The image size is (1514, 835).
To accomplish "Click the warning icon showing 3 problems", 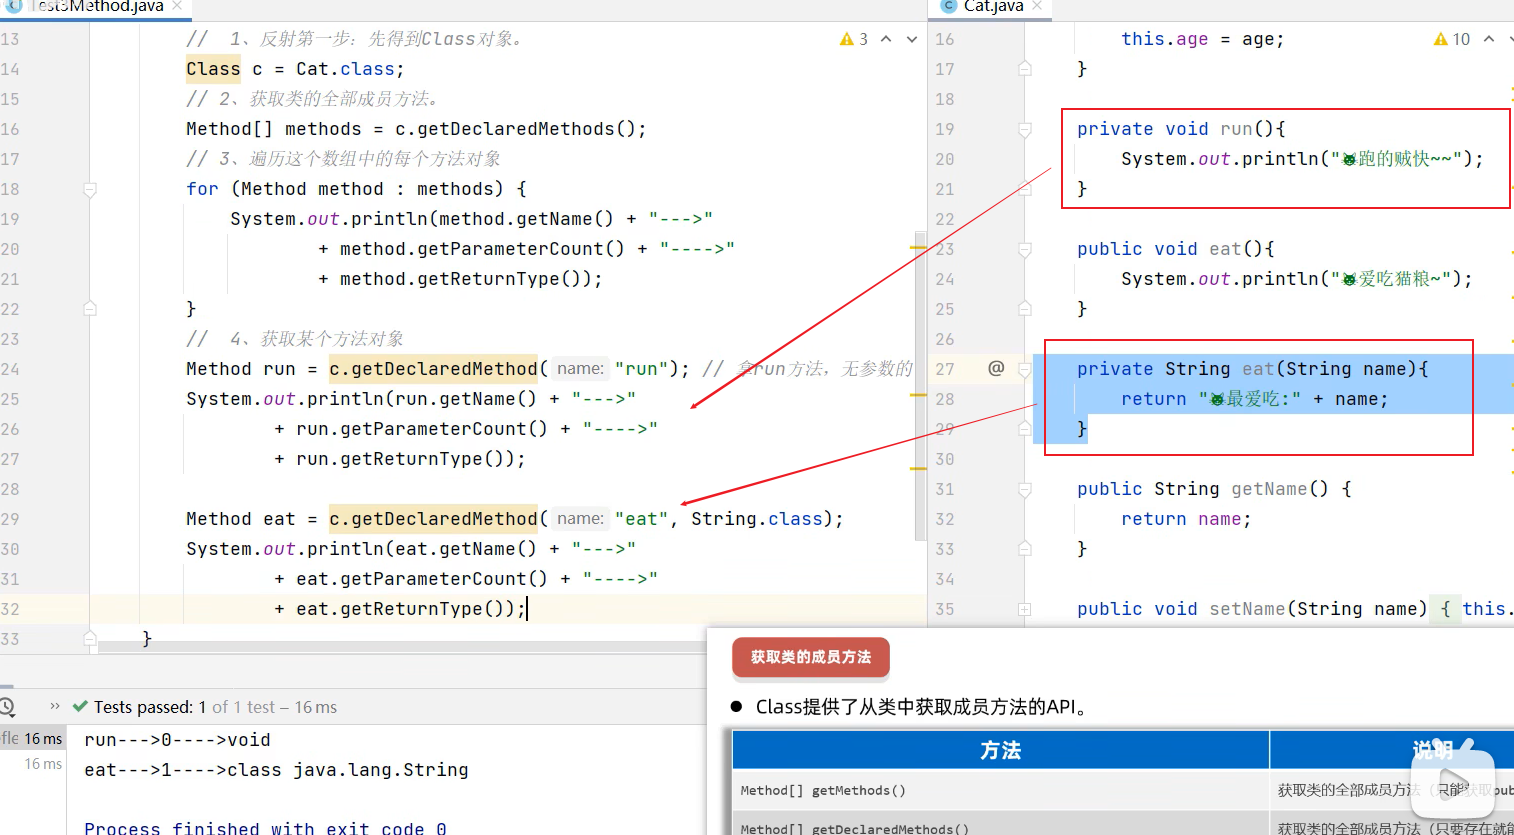I will [x=847, y=39].
